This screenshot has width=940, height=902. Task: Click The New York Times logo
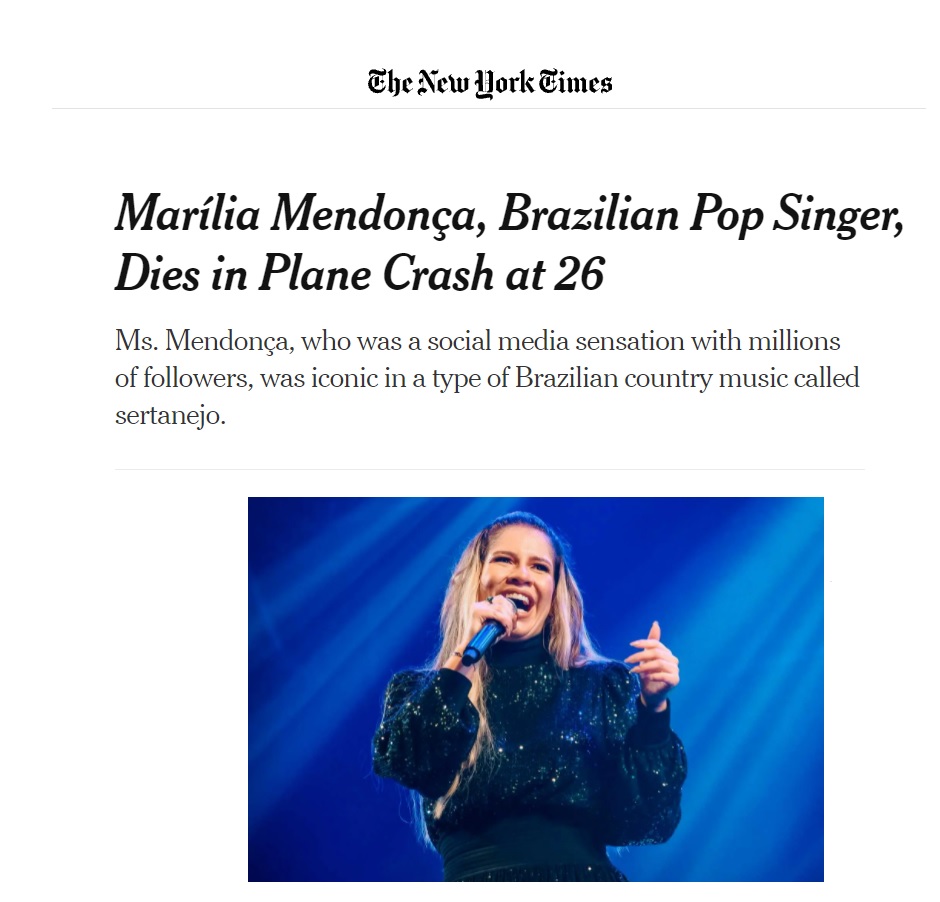(x=490, y=83)
